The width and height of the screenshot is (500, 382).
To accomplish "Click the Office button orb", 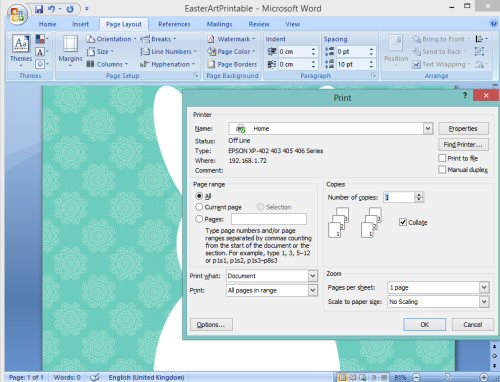I will (17, 14).
